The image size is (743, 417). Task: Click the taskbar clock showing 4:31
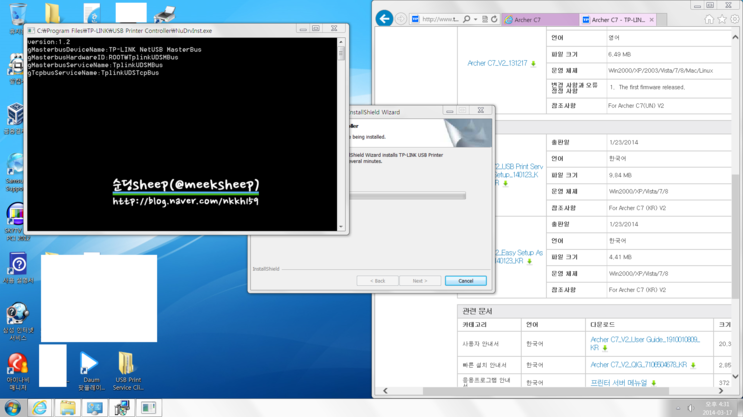click(717, 408)
